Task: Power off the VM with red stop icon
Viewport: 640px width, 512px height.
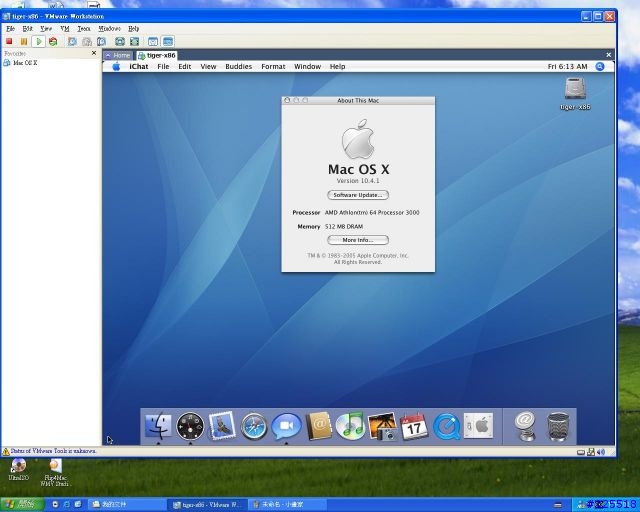Action: point(9,41)
